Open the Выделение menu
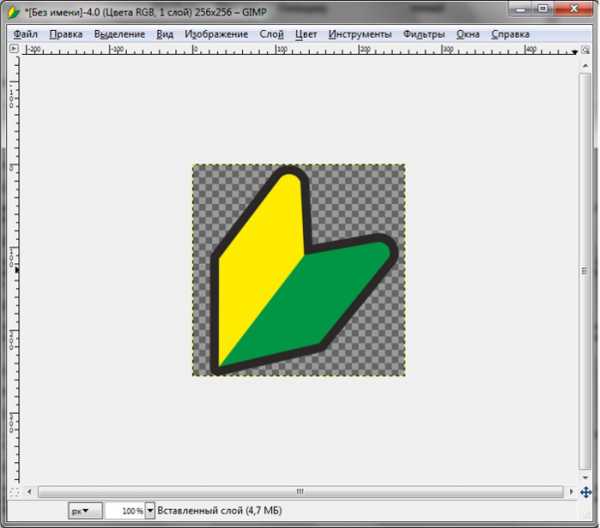Image resolution: width=600 pixels, height=528 pixels. coord(119,34)
